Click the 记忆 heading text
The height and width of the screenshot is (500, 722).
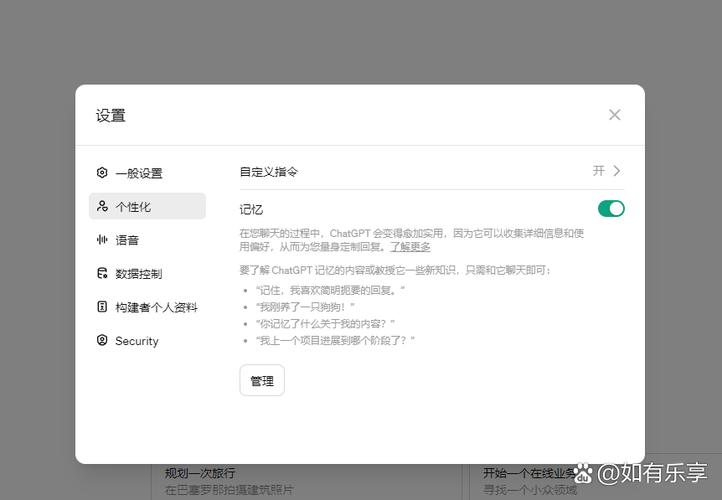pos(251,209)
